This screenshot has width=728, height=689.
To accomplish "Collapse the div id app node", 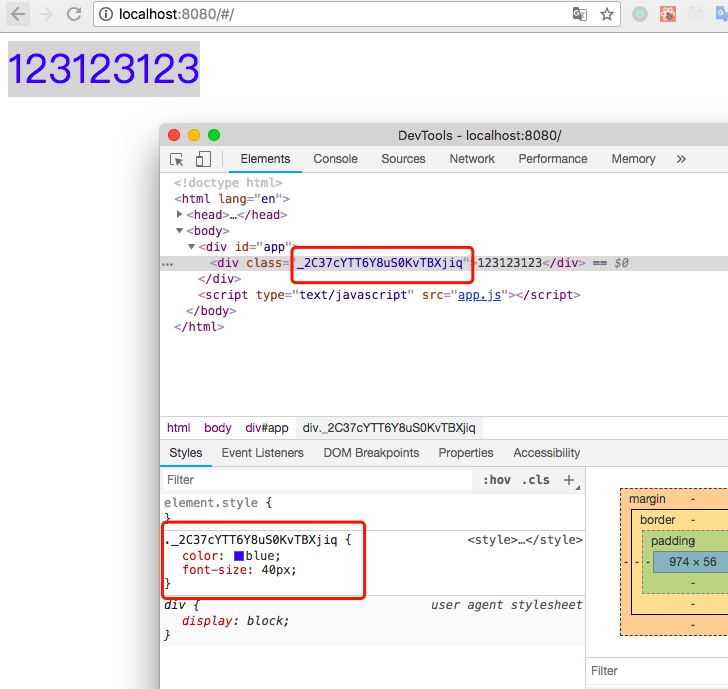I will [191, 247].
